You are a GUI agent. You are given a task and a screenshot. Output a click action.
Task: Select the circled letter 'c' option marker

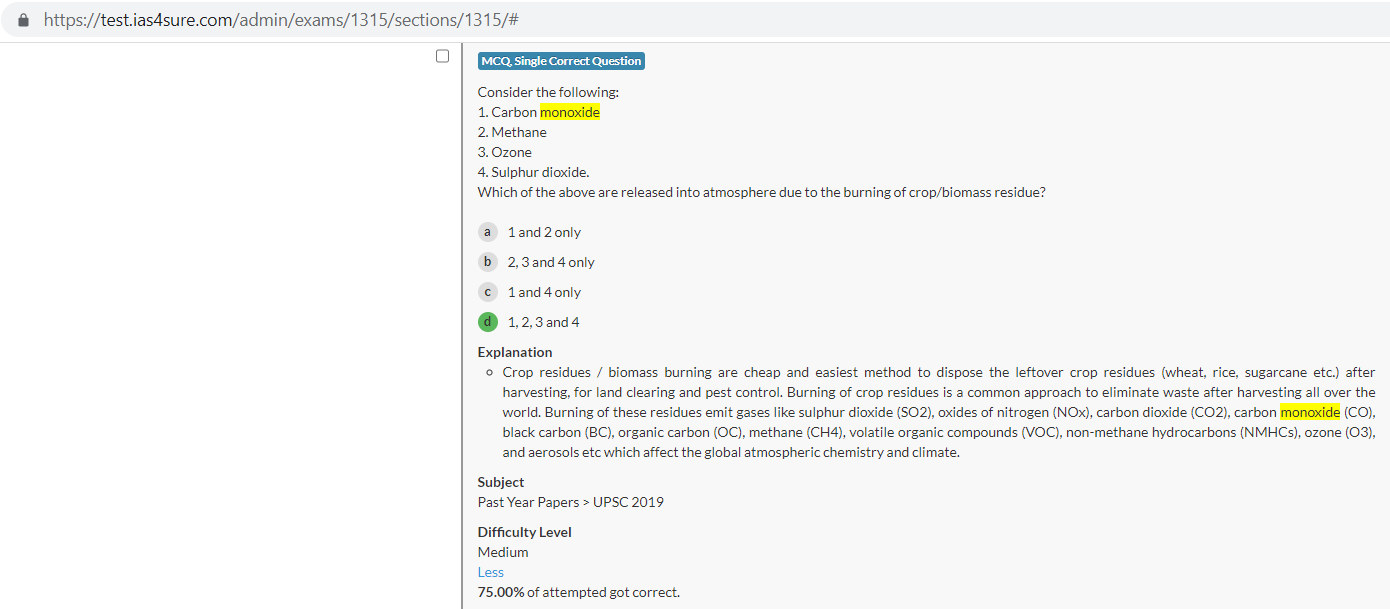point(487,292)
